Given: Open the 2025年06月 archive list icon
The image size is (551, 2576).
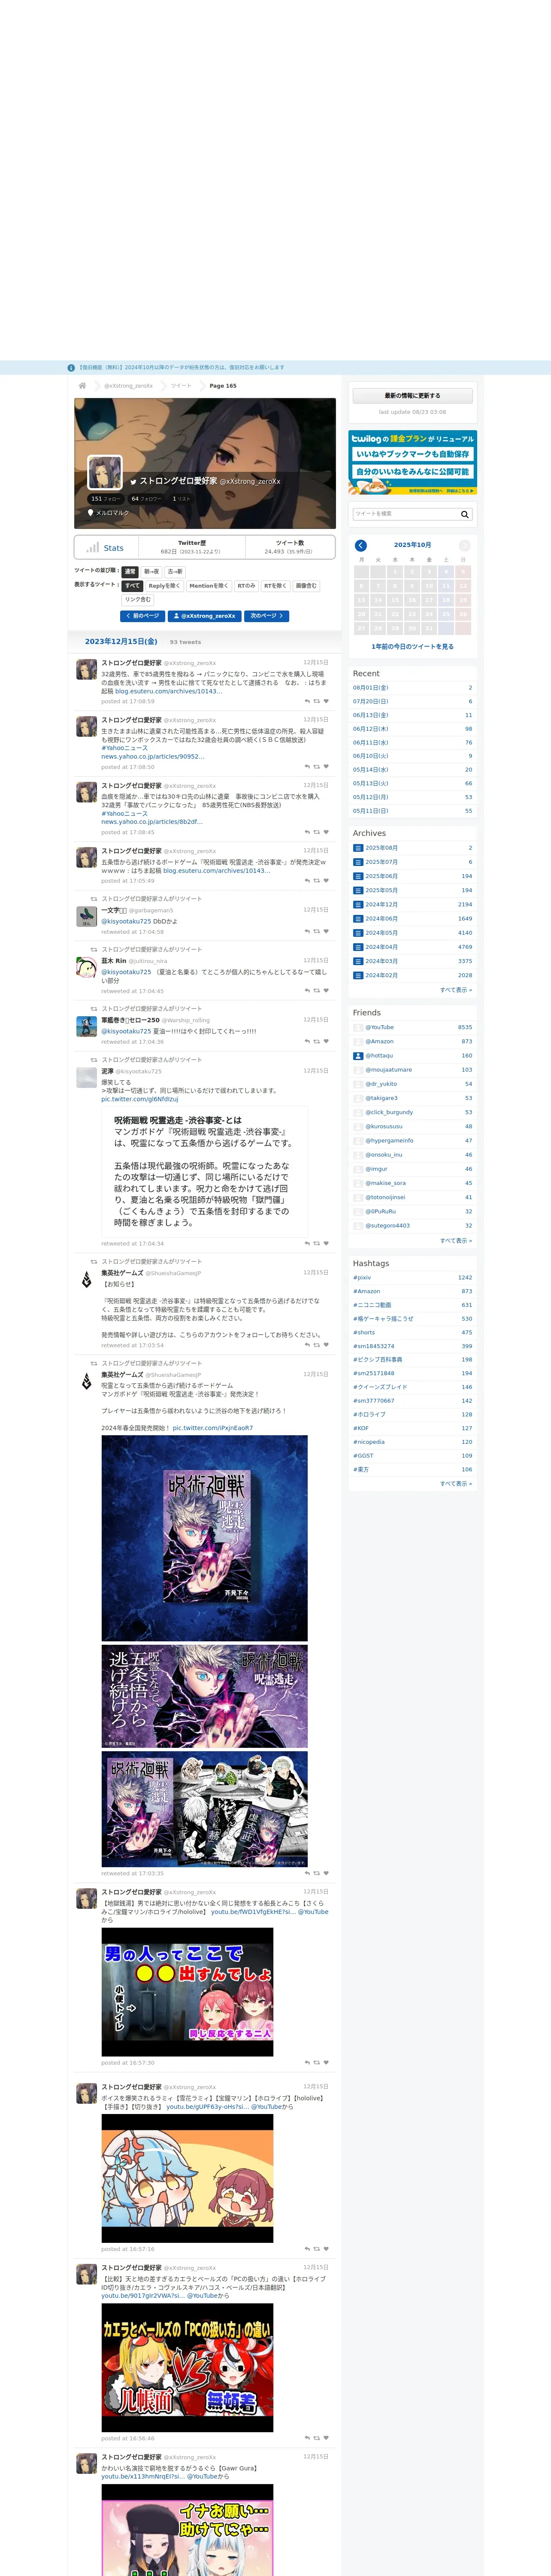Looking at the screenshot, I should [x=358, y=876].
